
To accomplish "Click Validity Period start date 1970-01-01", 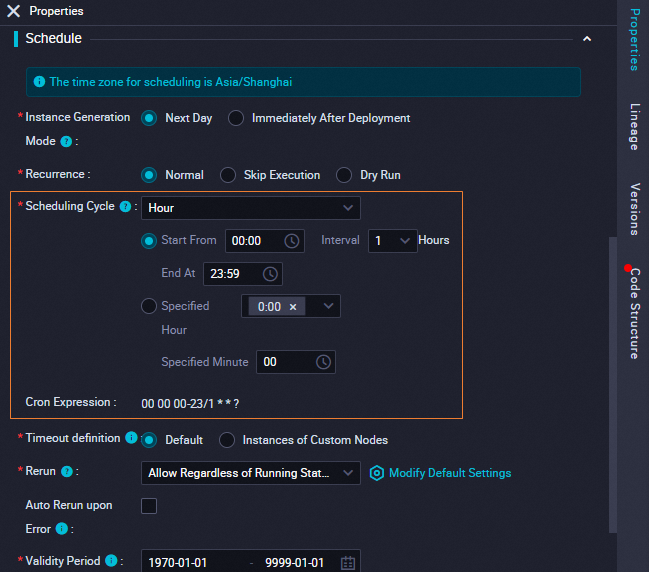I will coord(178,563).
